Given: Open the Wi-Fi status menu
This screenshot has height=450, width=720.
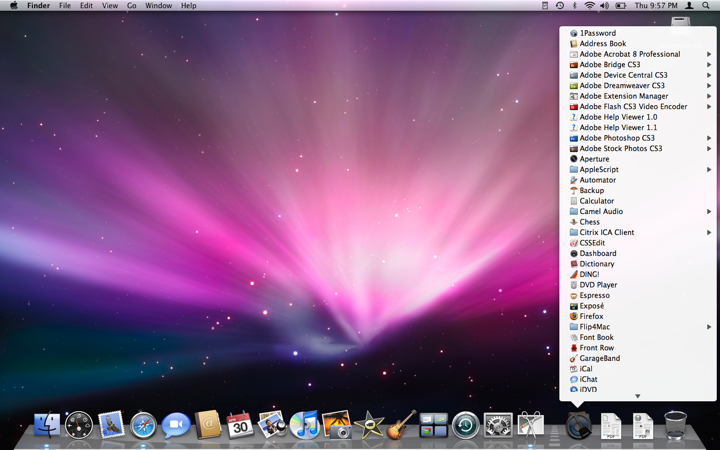Looking at the screenshot, I should point(589,6).
